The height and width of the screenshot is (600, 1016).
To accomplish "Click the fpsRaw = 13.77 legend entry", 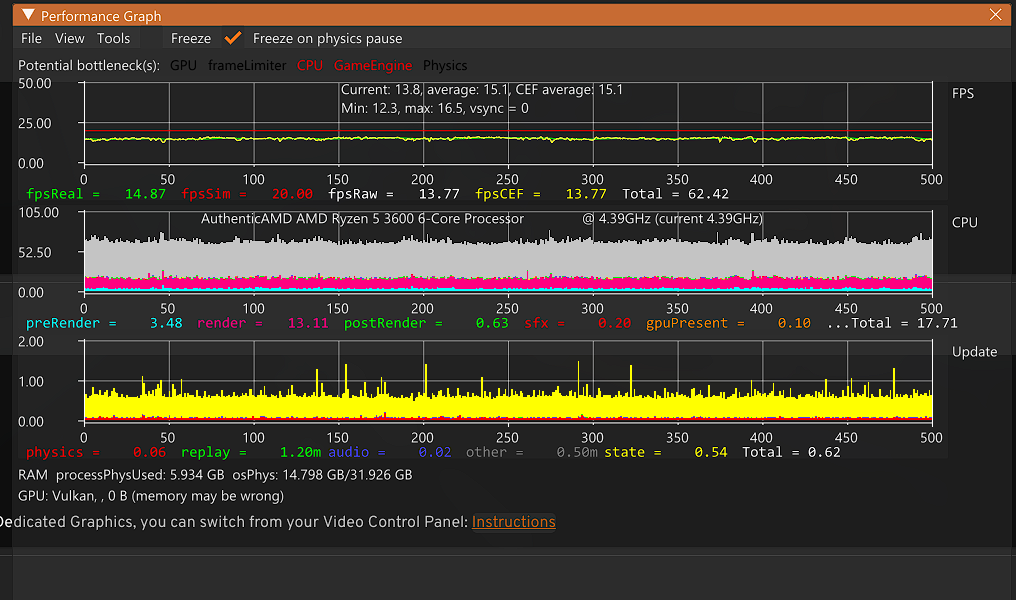I will 393,194.
